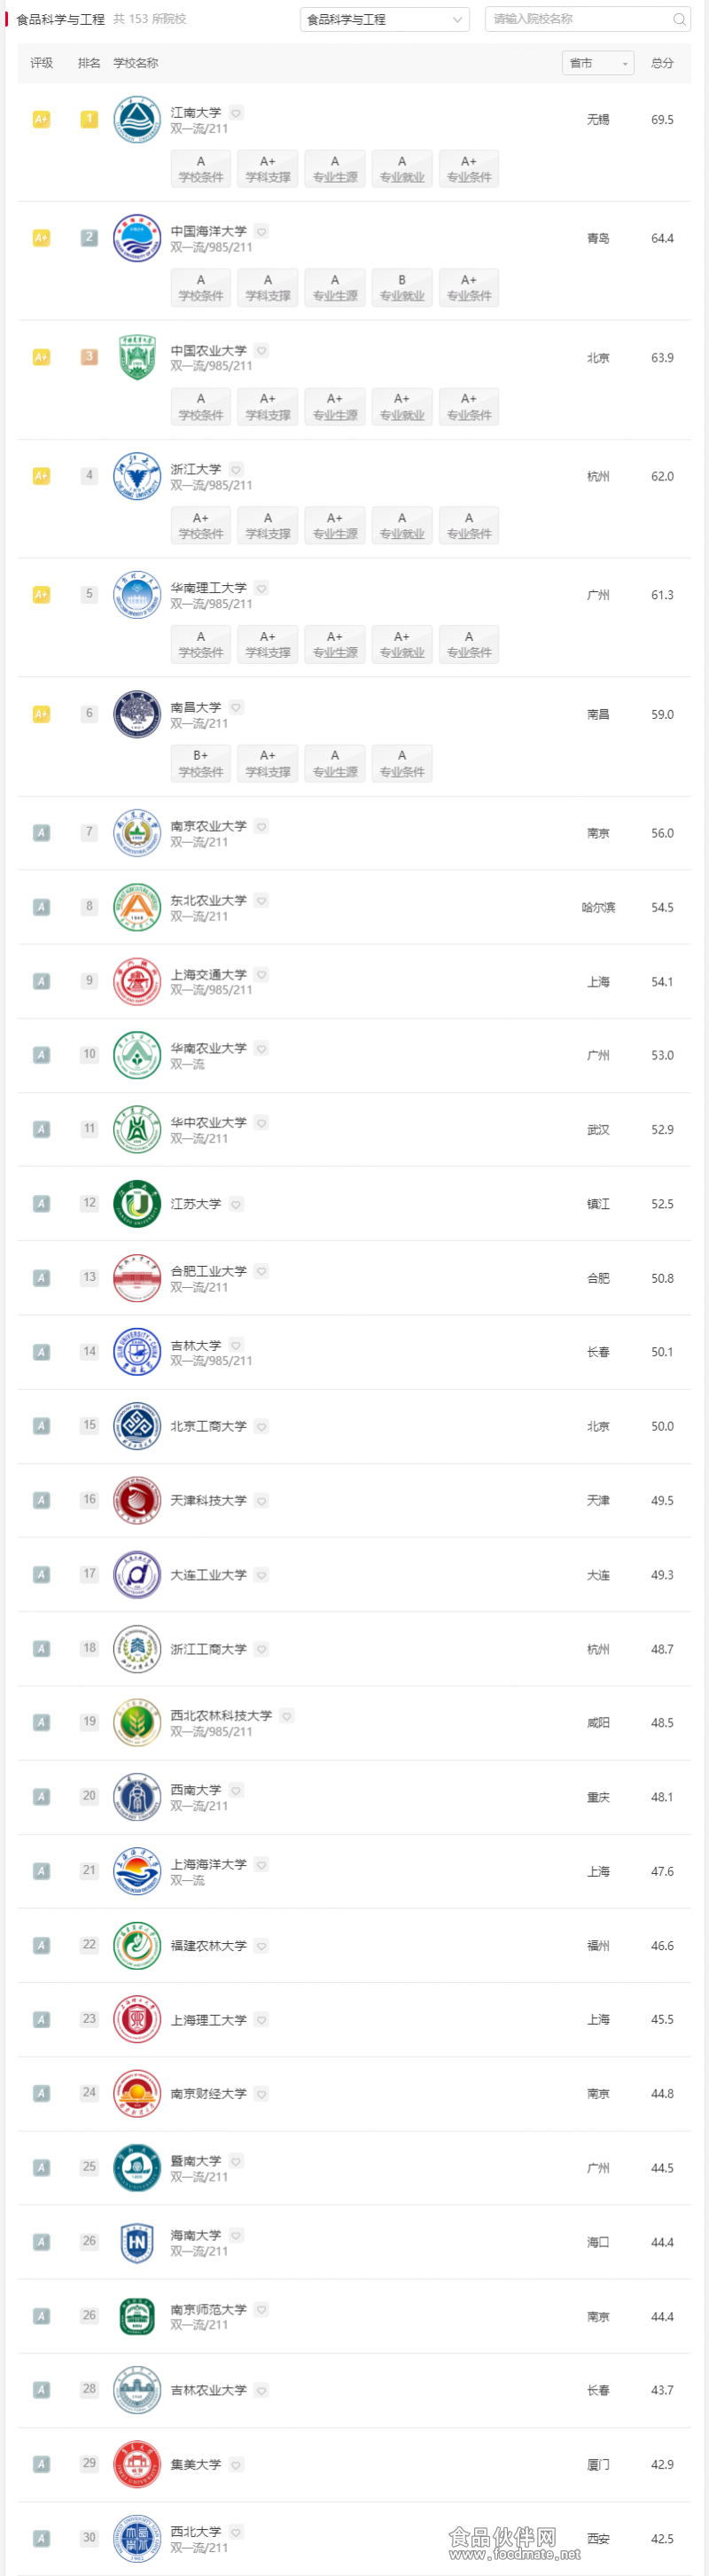Viewport: 709px width, 2576px height.
Task: Expand the 食品科学与工程 subject dropdown
Action: tap(385, 19)
